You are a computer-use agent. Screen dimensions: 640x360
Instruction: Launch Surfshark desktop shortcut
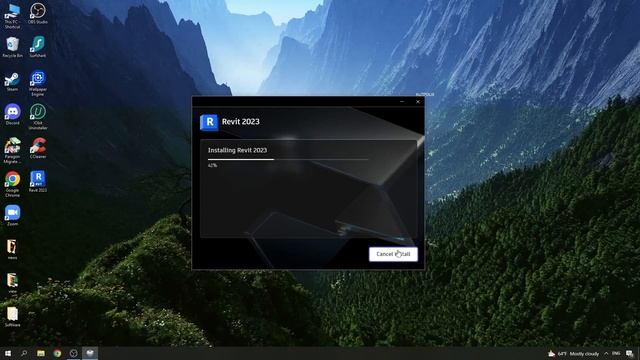click(x=38, y=47)
